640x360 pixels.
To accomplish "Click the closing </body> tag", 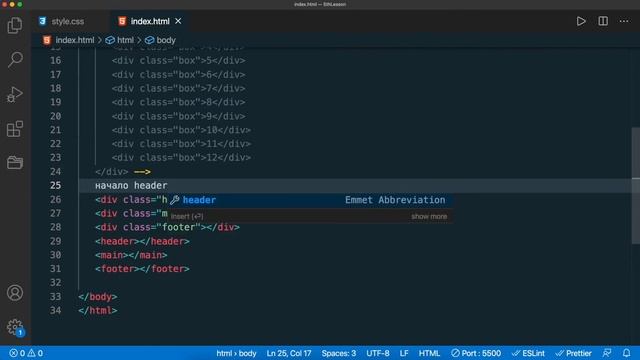I will tap(98, 297).
